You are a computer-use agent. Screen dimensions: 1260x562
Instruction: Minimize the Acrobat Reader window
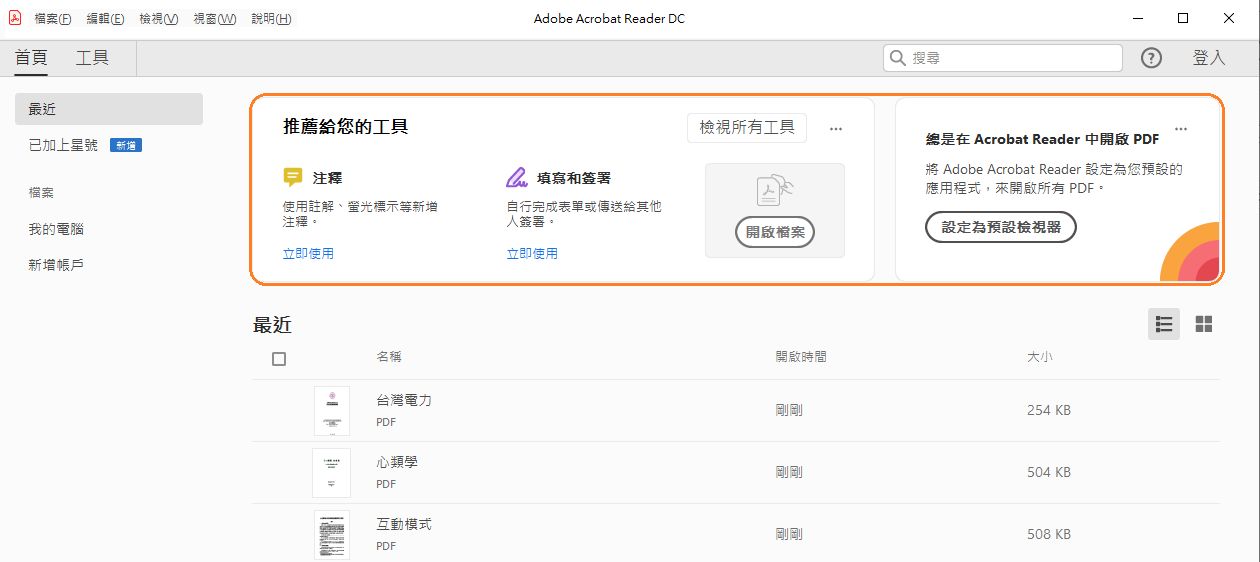[x=1138, y=18]
